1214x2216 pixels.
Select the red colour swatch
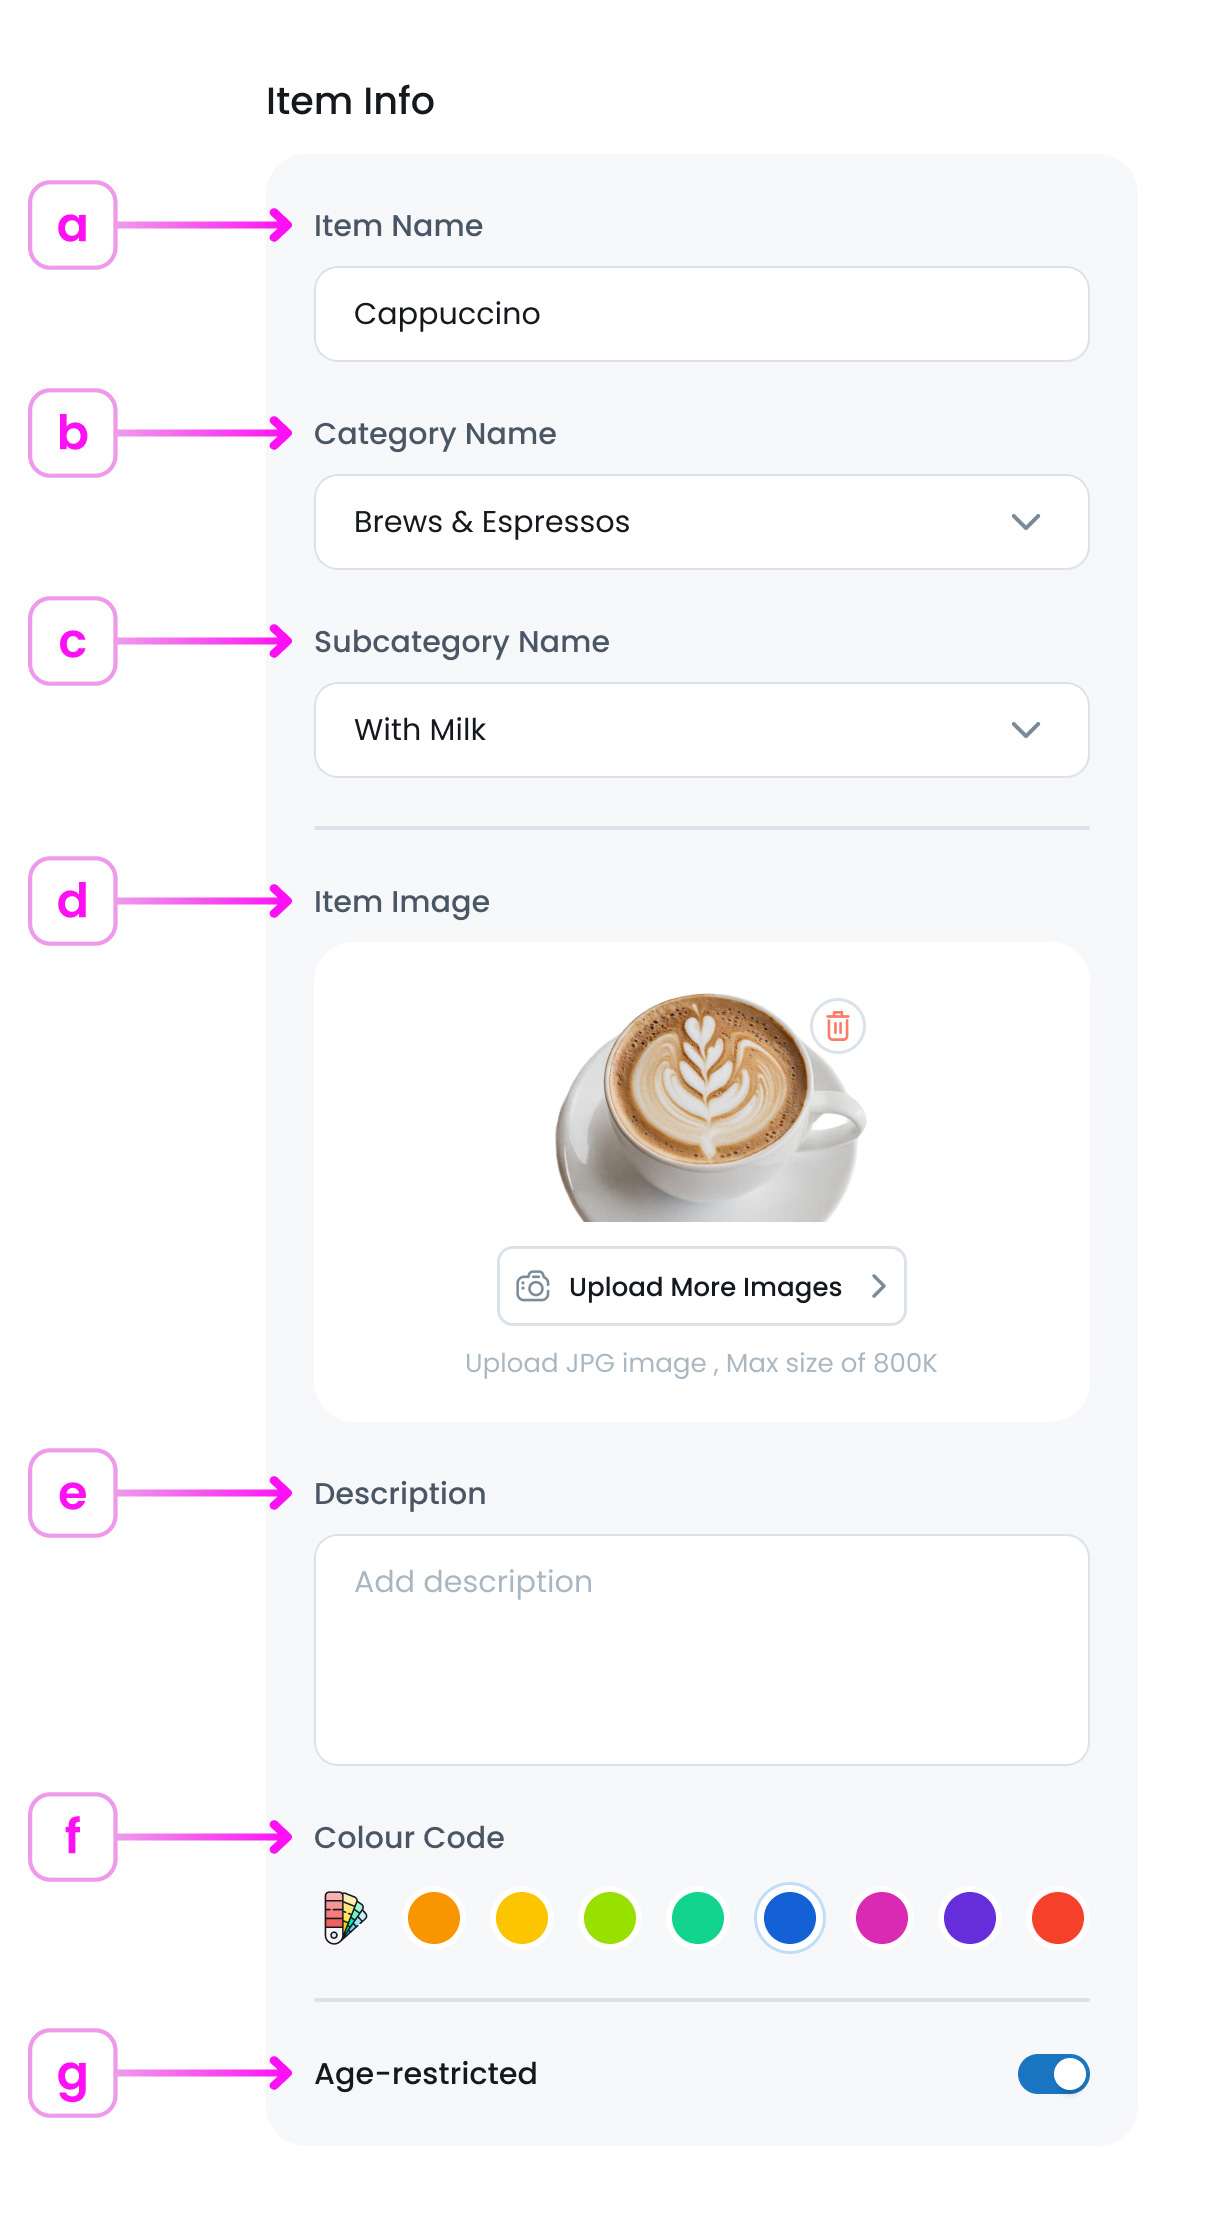pos(1058,1918)
